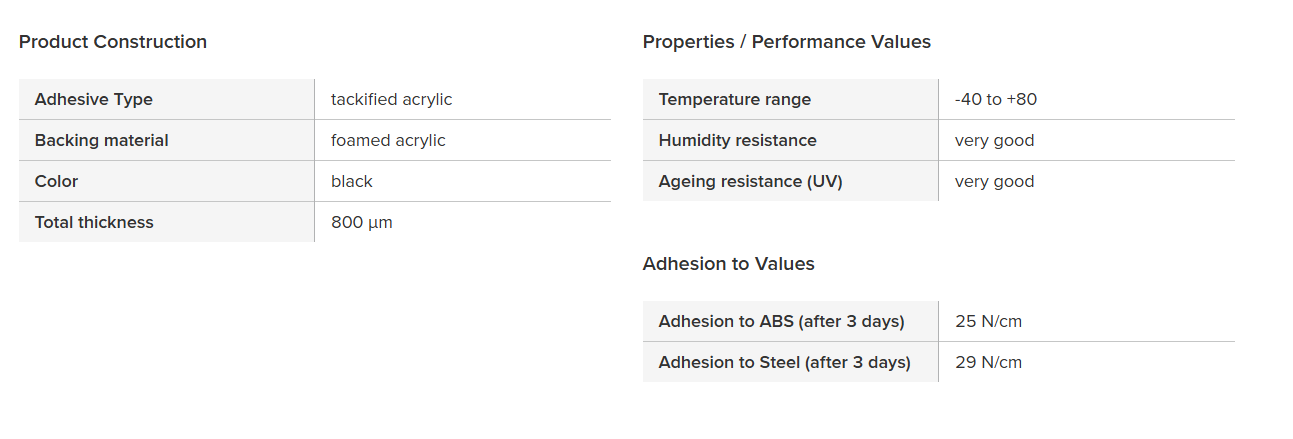Select the Color row label
This screenshot has width=1293, height=439.
click(x=56, y=181)
